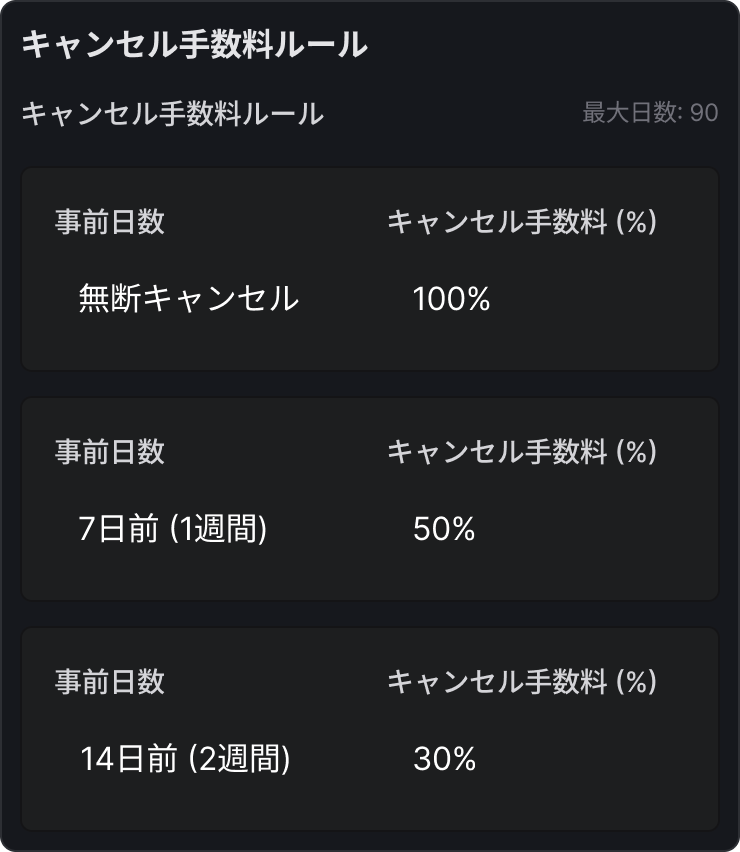The height and width of the screenshot is (852, 740).
Task: Click 事前日数 label above 14日前 (2週間)
Action: click(x=110, y=682)
